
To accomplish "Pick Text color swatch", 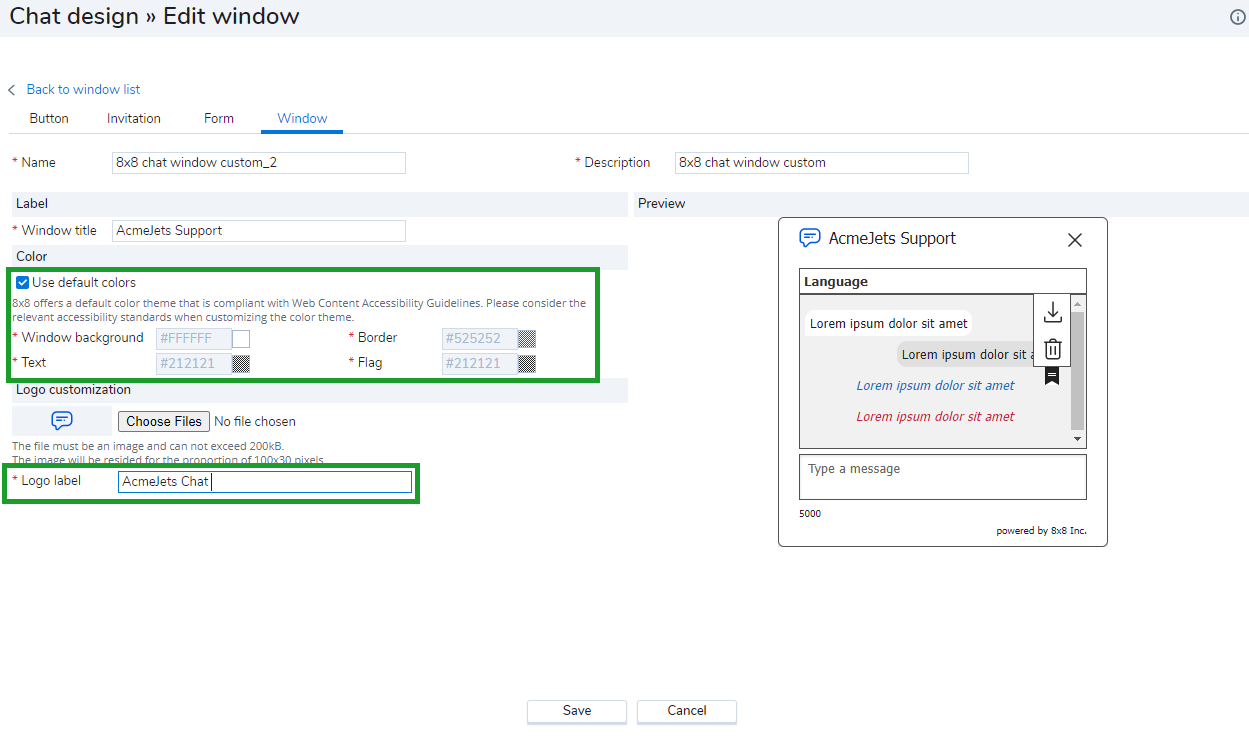I will pyautogui.click(x=241, y=364).
